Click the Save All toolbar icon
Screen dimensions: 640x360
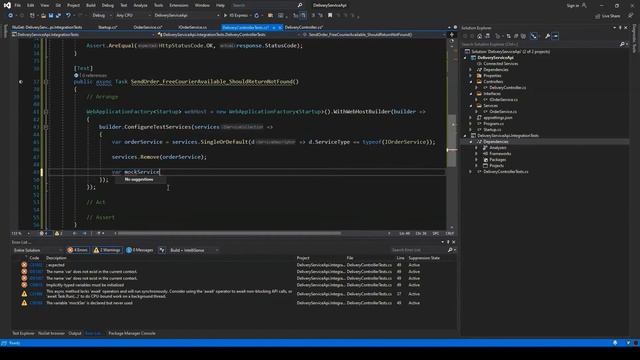point(58,16)
